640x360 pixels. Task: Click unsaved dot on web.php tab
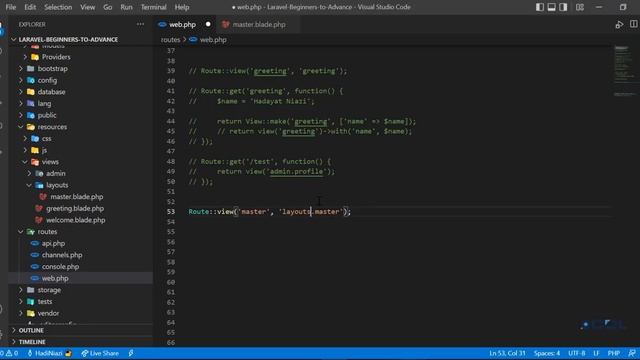(208, 24)
